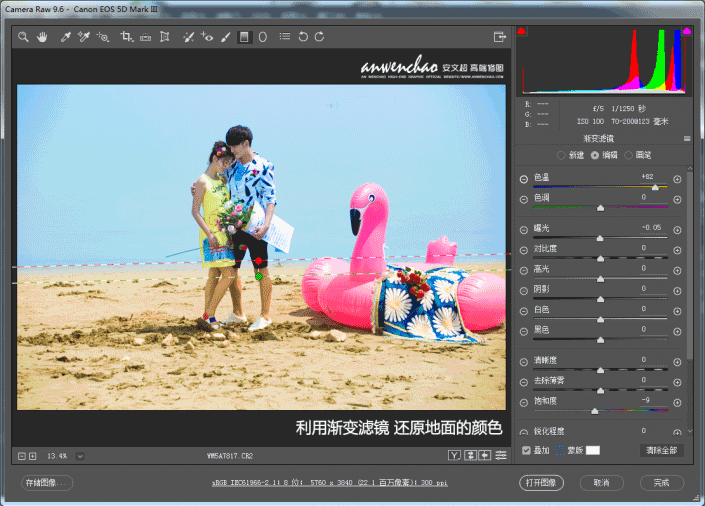
Task: Select the red gradient filter pin on image
Action: click(259, 261)
